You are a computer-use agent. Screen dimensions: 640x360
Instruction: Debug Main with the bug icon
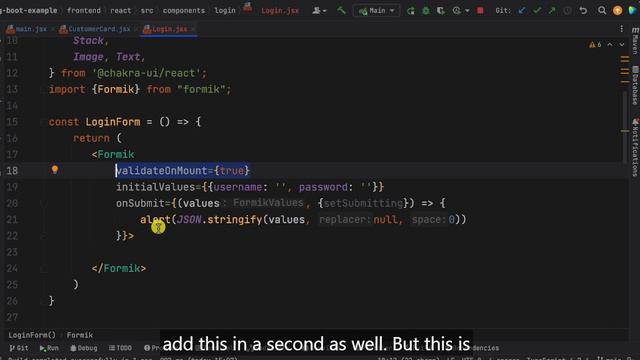pos(426,11)
